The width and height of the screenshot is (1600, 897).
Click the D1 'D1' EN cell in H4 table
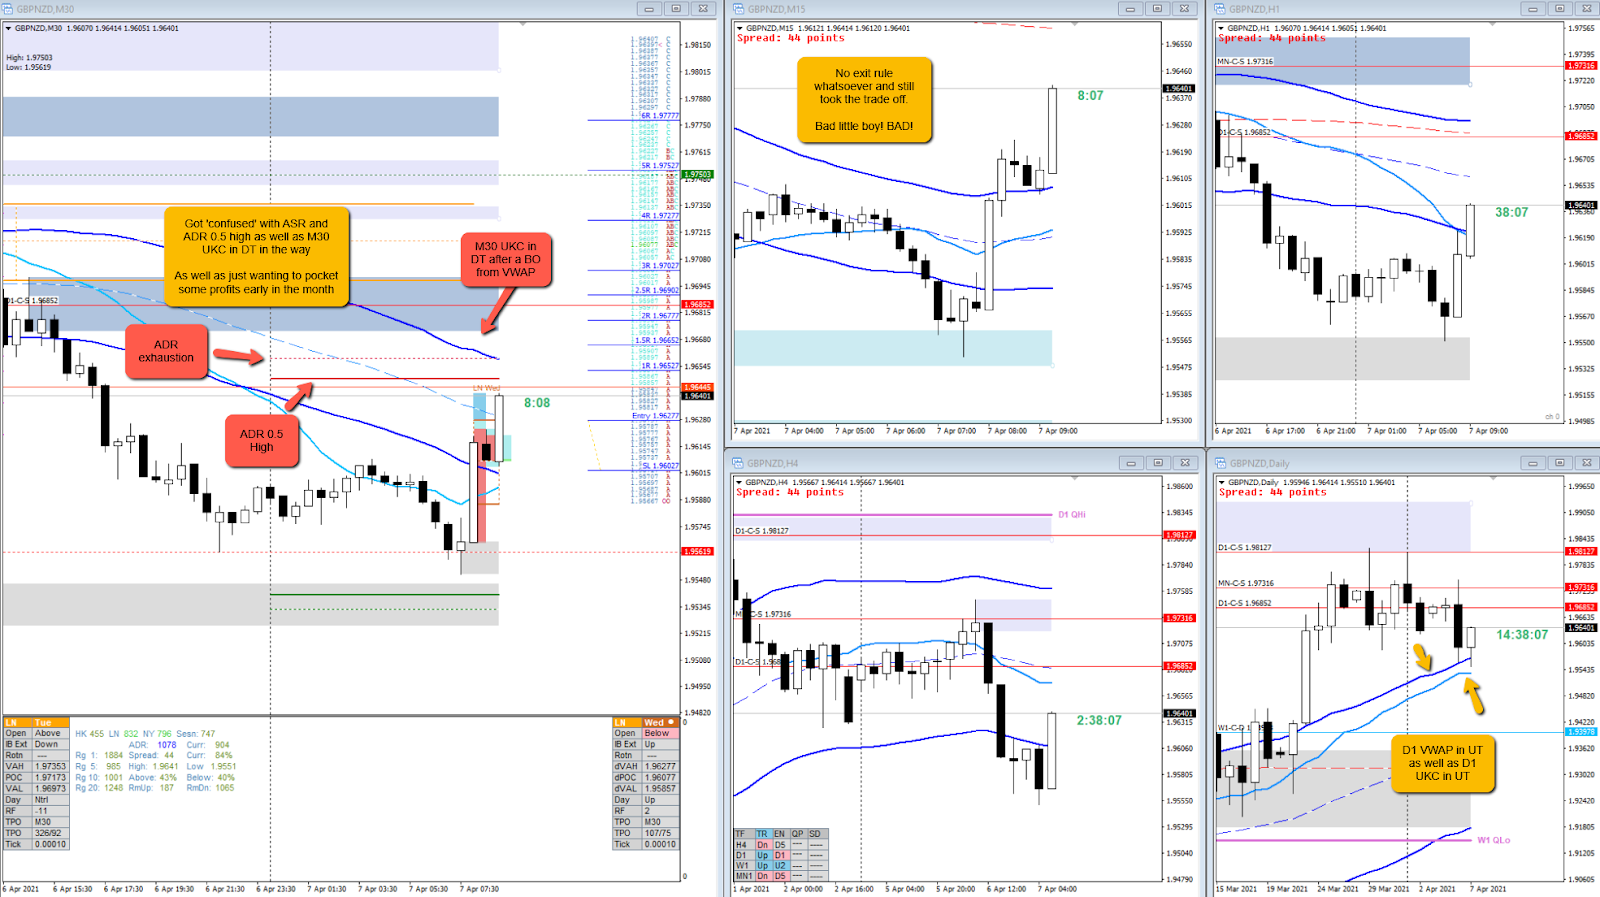coord(780,856)
